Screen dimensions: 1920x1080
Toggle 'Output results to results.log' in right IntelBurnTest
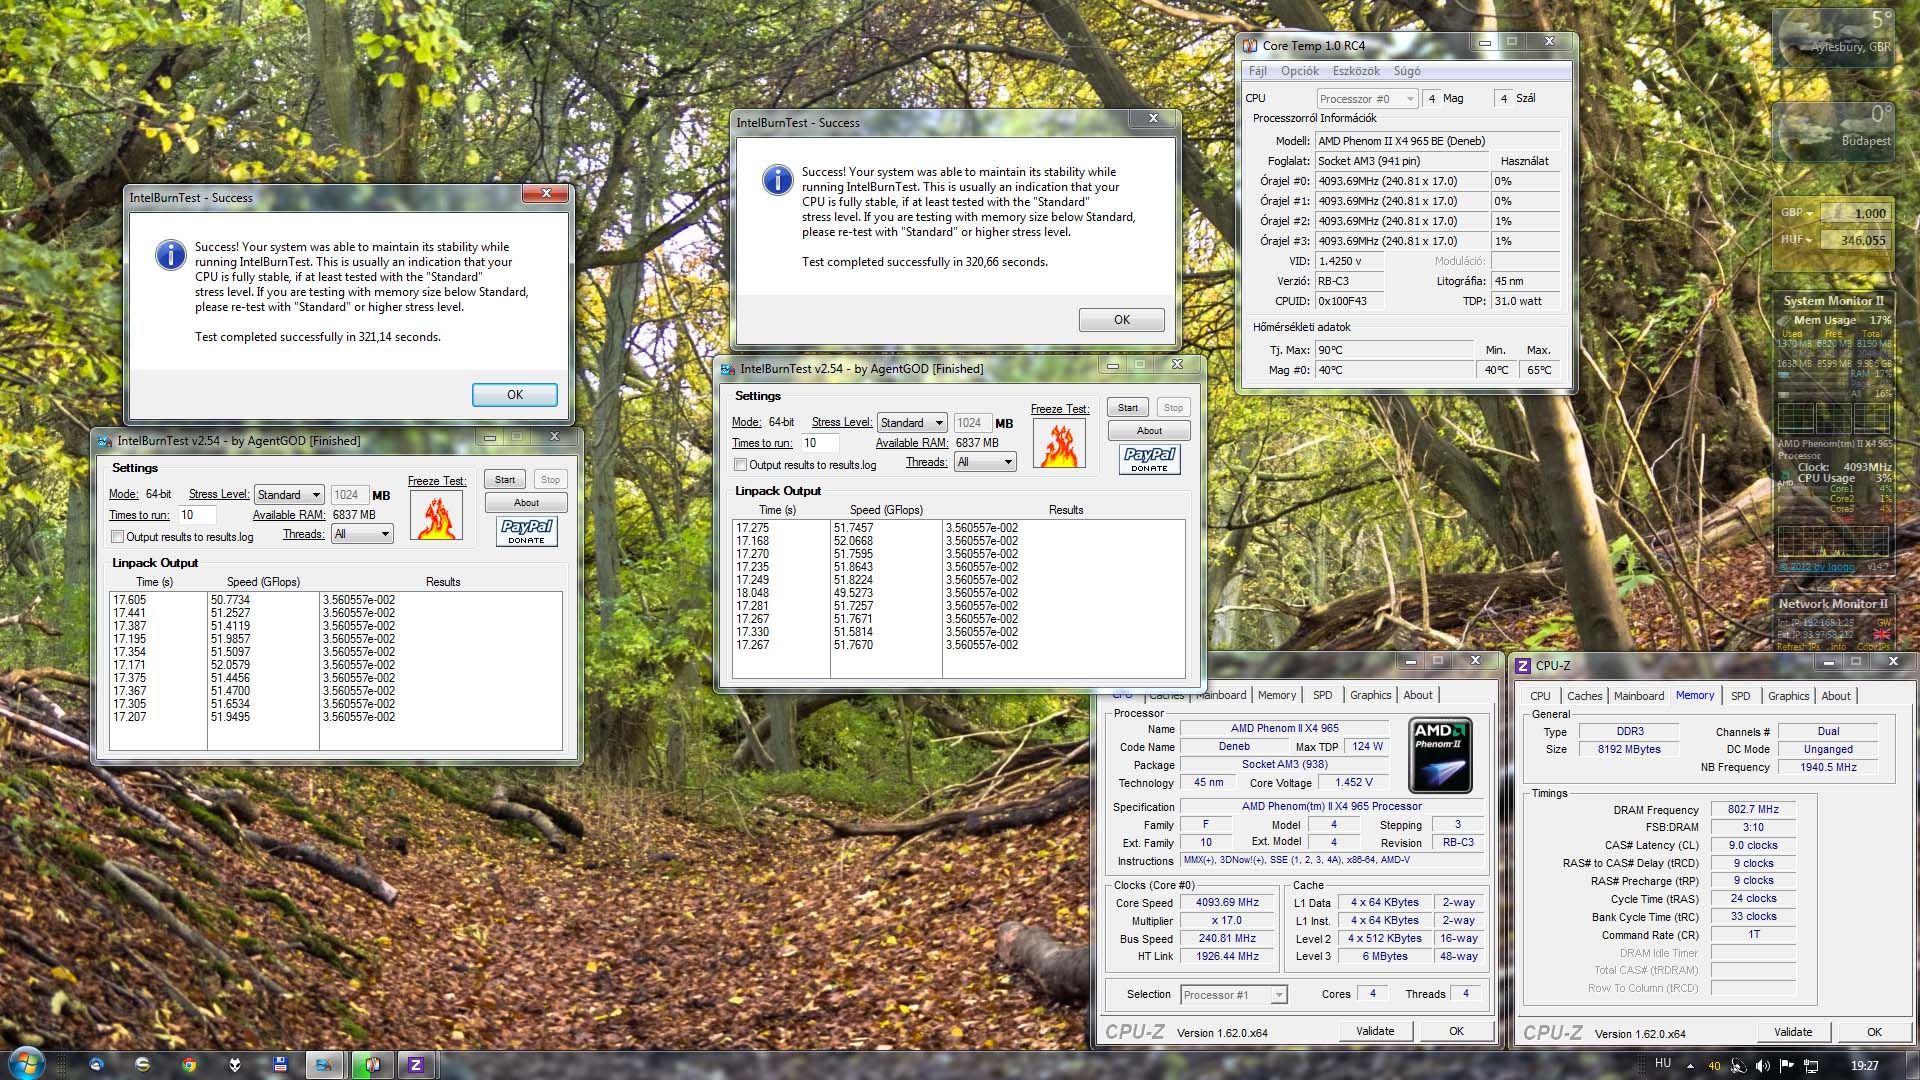pos(740,465)
